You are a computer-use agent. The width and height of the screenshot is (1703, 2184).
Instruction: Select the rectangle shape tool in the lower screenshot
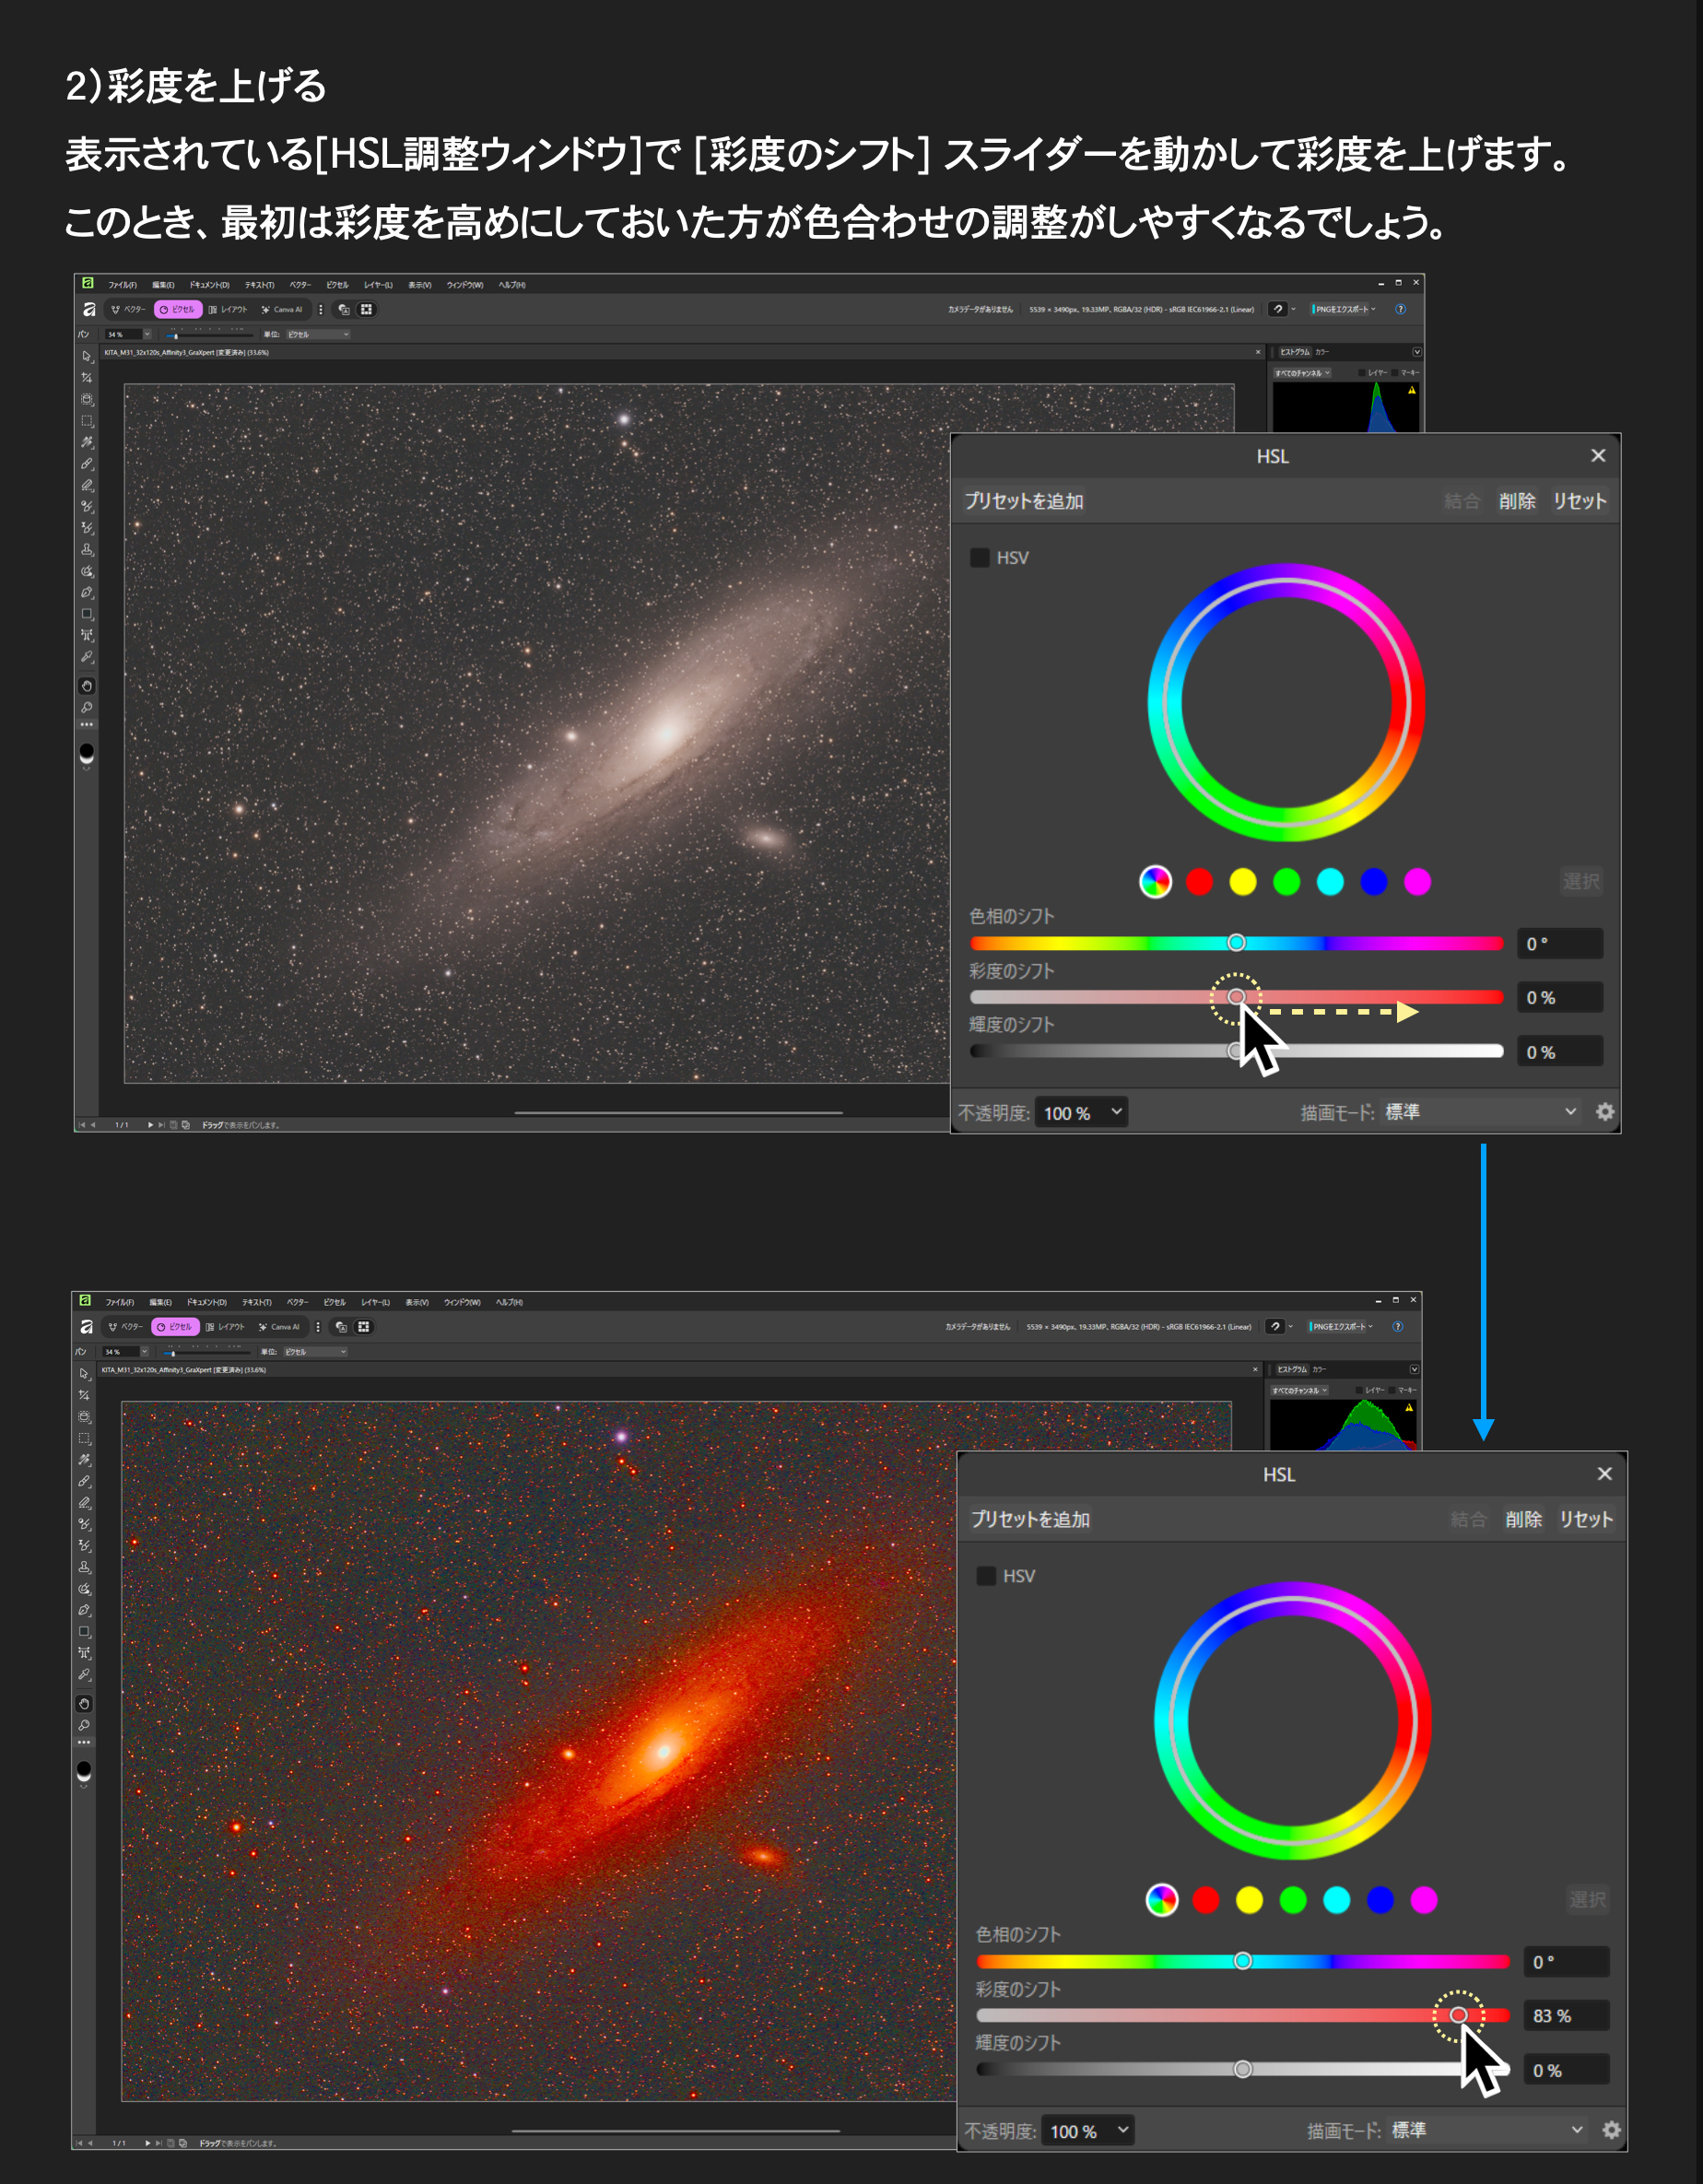pyautogui.click(x=84, y=1632)
